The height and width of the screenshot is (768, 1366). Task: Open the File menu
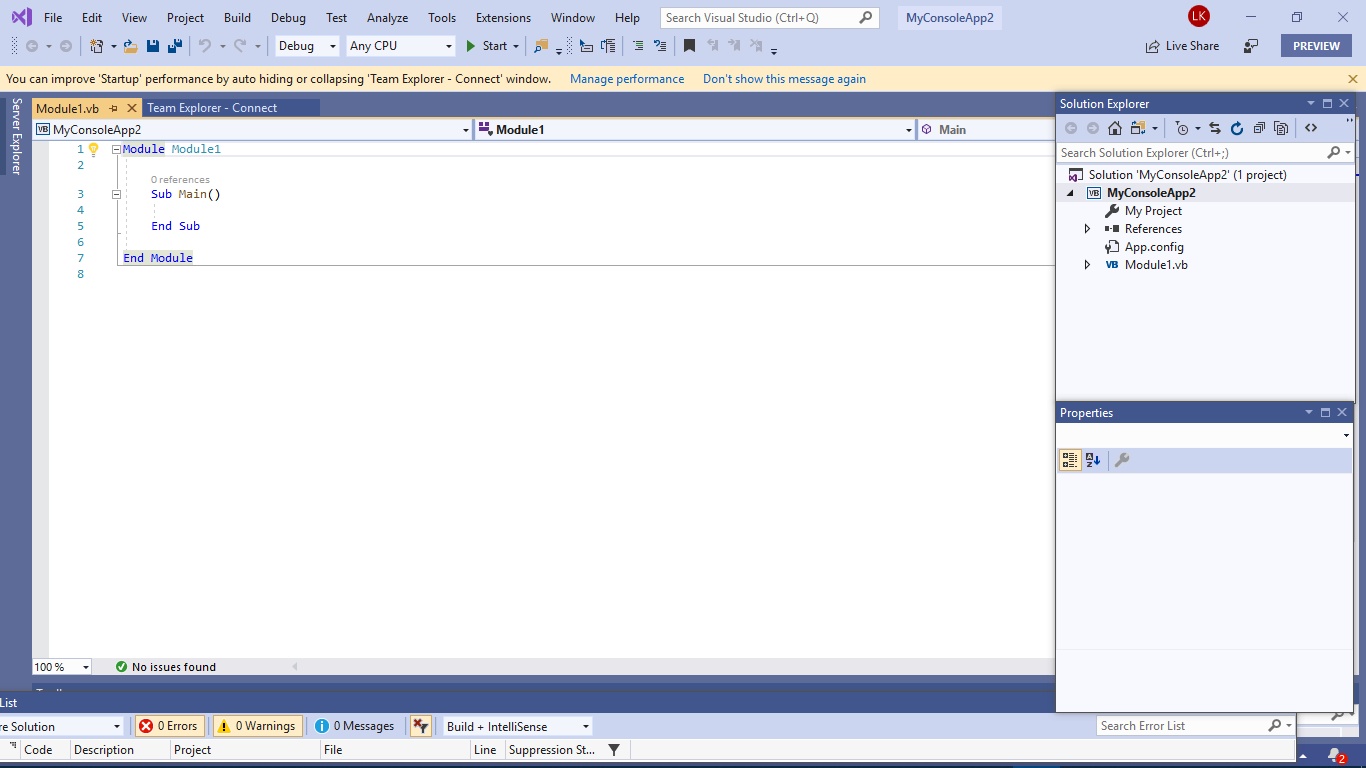[x=53, y=18]
